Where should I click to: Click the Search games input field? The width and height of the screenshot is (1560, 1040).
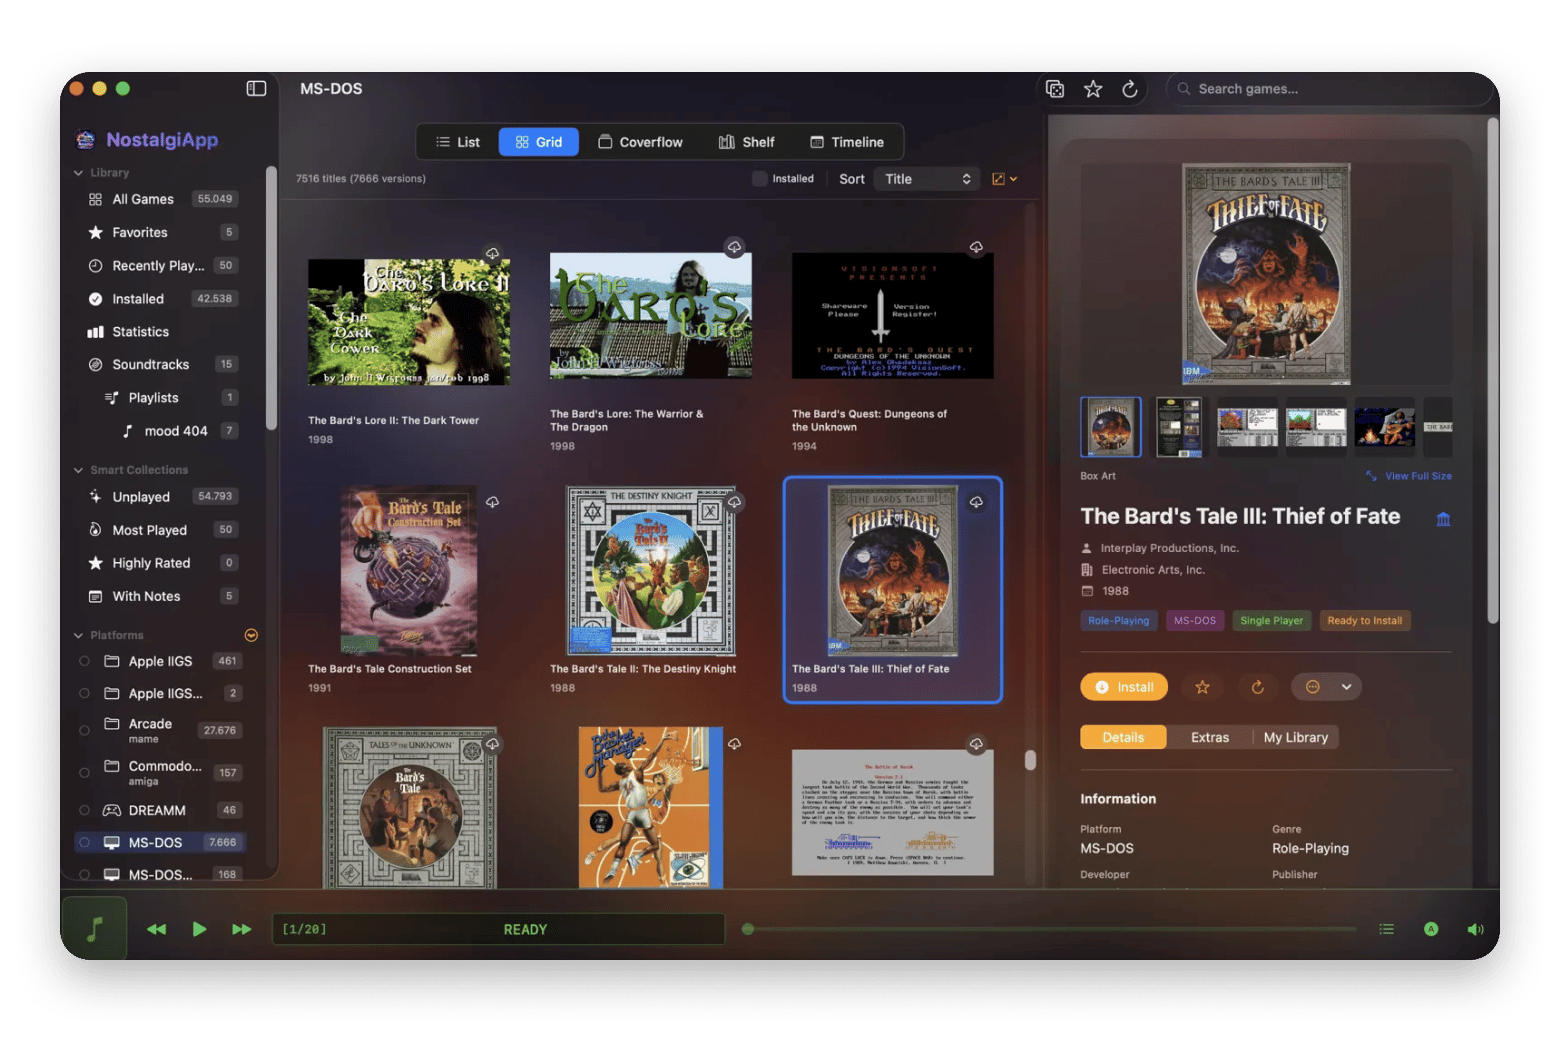pos(1330,89)
